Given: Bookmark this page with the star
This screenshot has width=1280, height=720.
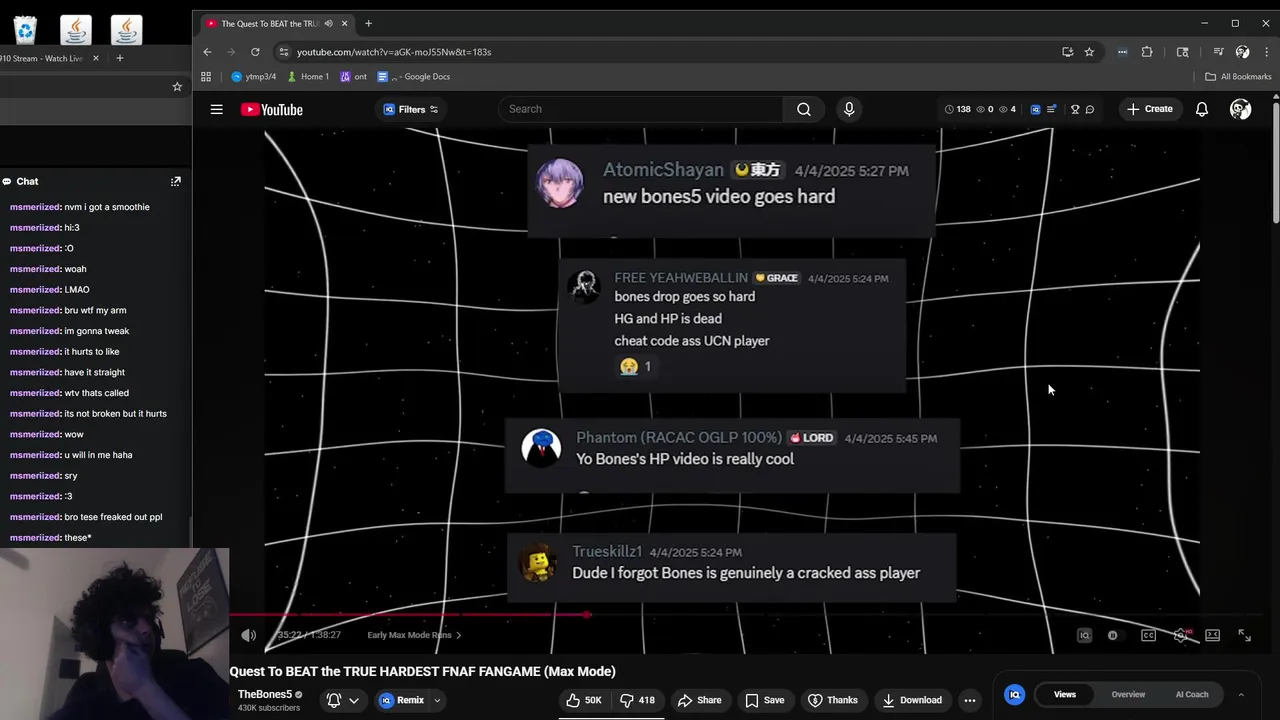Looking at the screenshot, I should tap(1089, 52).
